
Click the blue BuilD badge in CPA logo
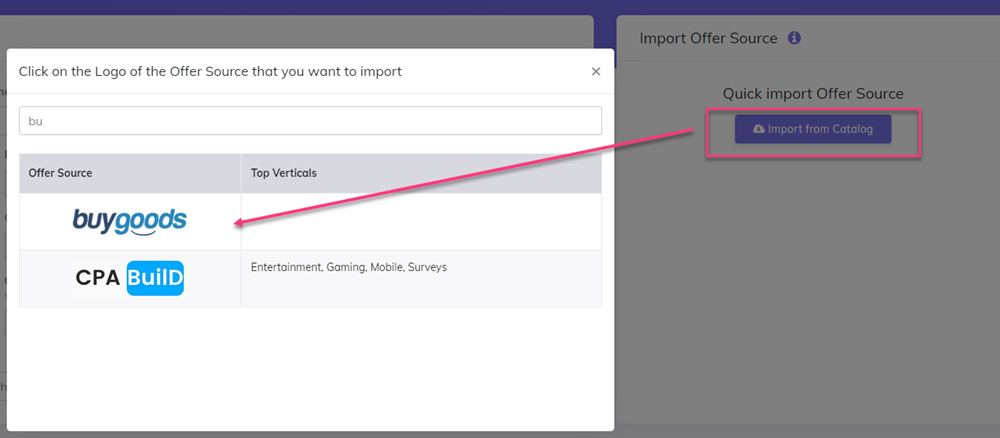pyautogui.click(x=155, y=278)
